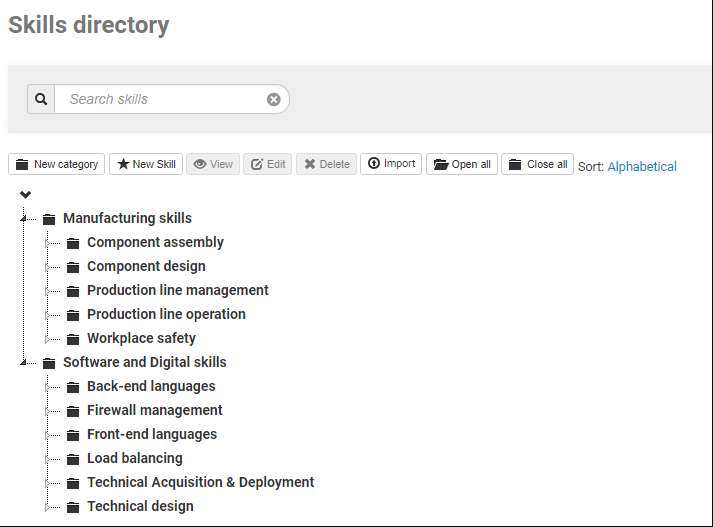The height and width of the screenshot is (527, 713).
Task: Click the Load balancing folder icon
Action: point(73,459)
